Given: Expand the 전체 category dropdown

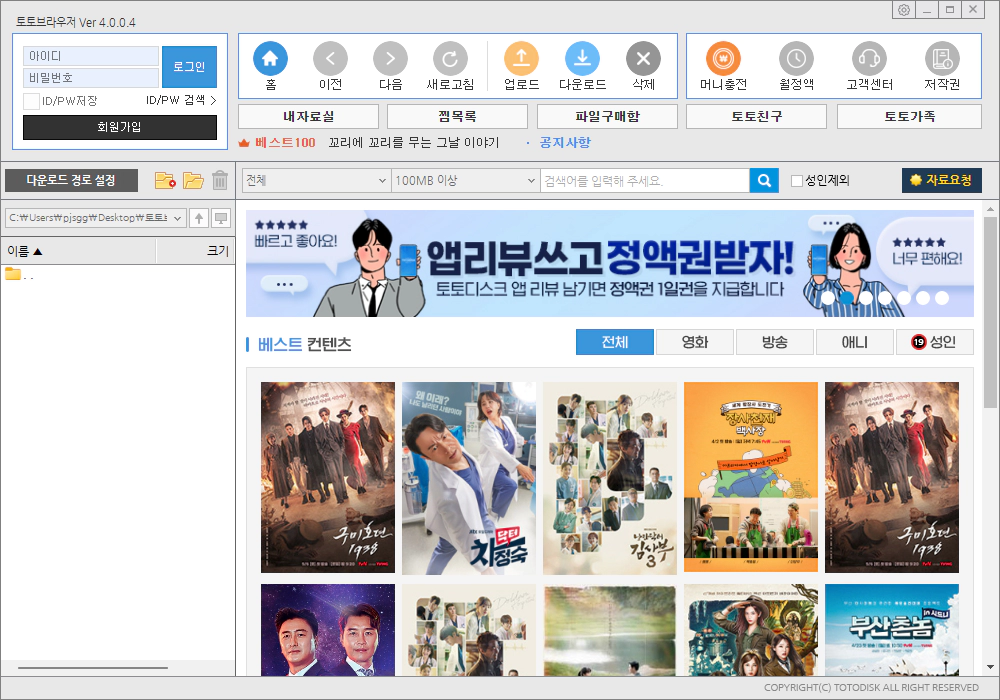Looking at the screenshot, I should [316, 180].
